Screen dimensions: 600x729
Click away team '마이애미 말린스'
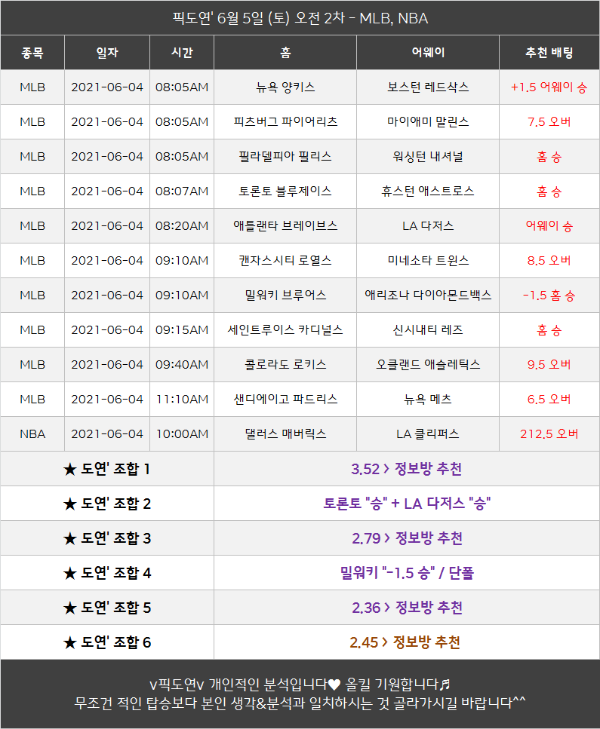coord(428,122)
